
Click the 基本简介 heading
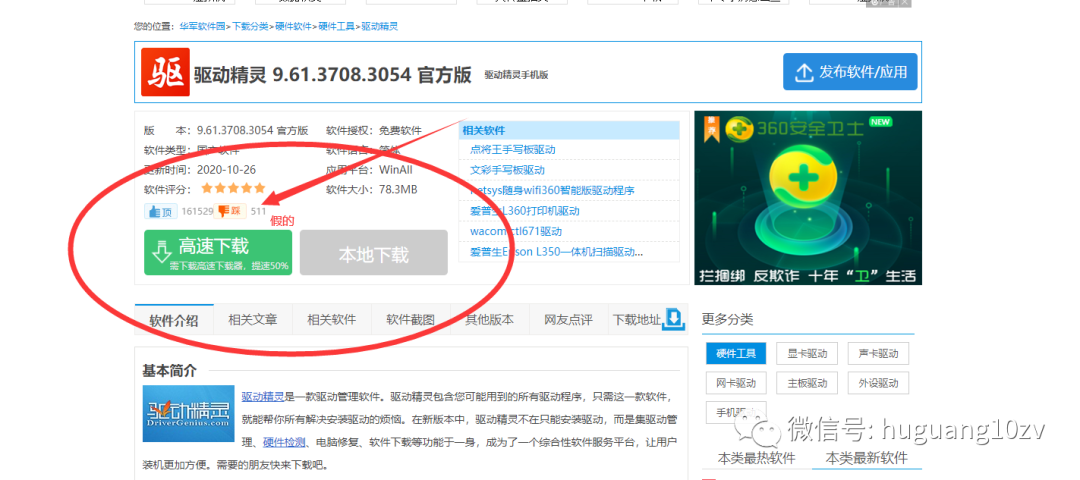pos(169,371)
